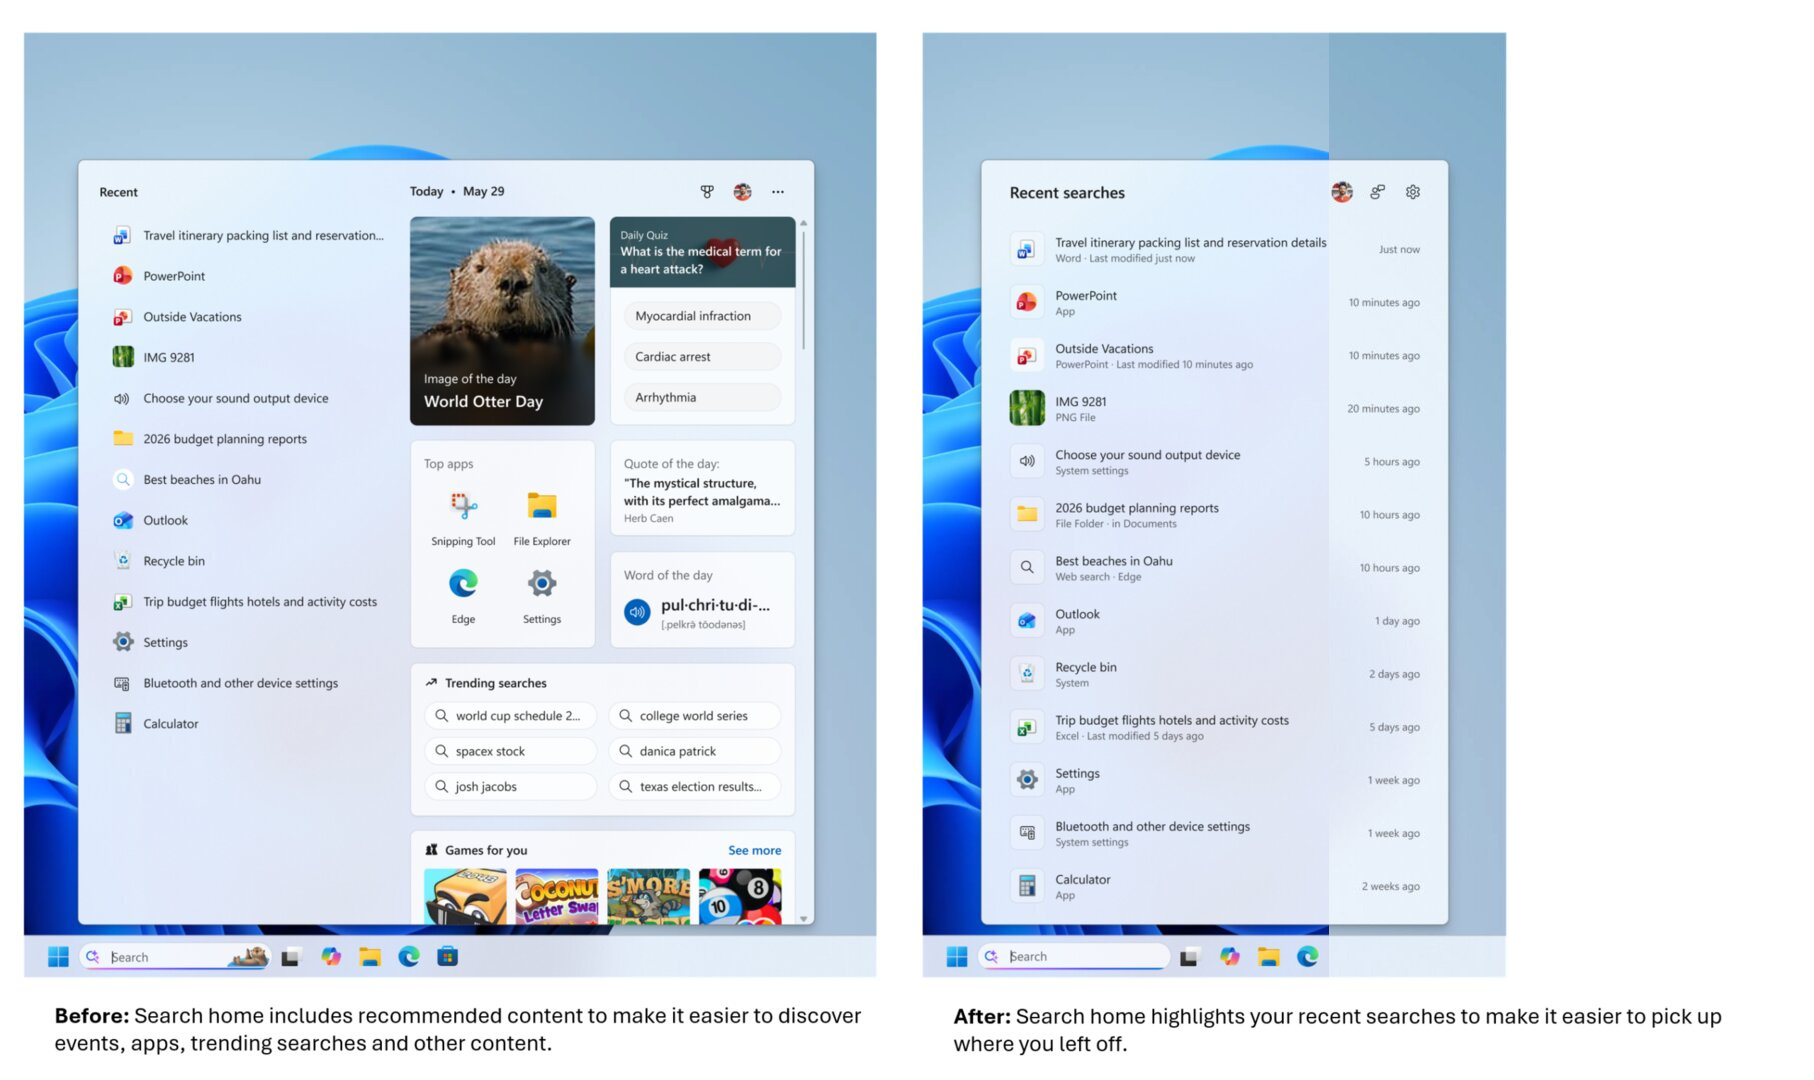Open the 8-ball pool game thumbnail

pos(740,896)
